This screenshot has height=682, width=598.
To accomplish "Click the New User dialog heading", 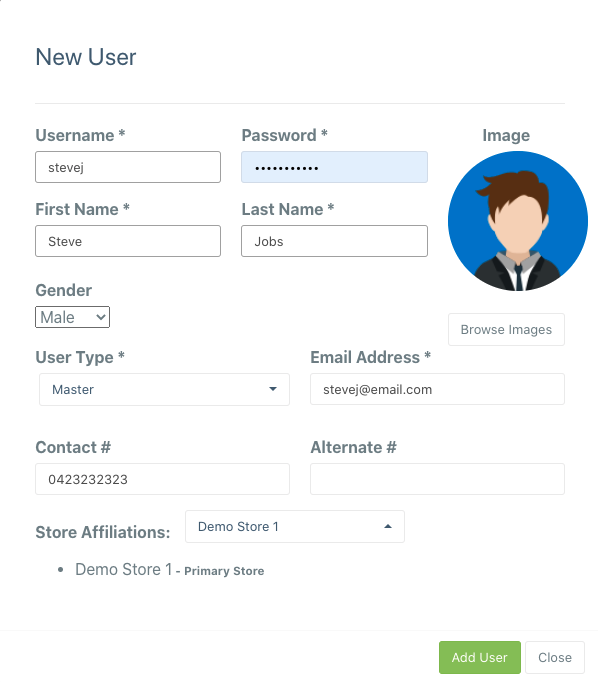I will click(86, 57).
